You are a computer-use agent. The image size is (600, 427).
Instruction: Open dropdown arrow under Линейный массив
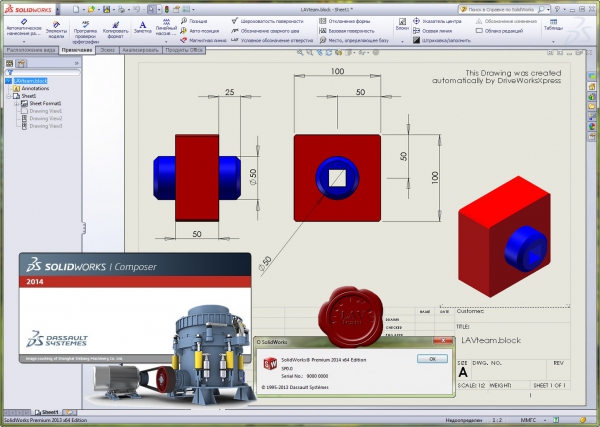(x=166, y=42)
